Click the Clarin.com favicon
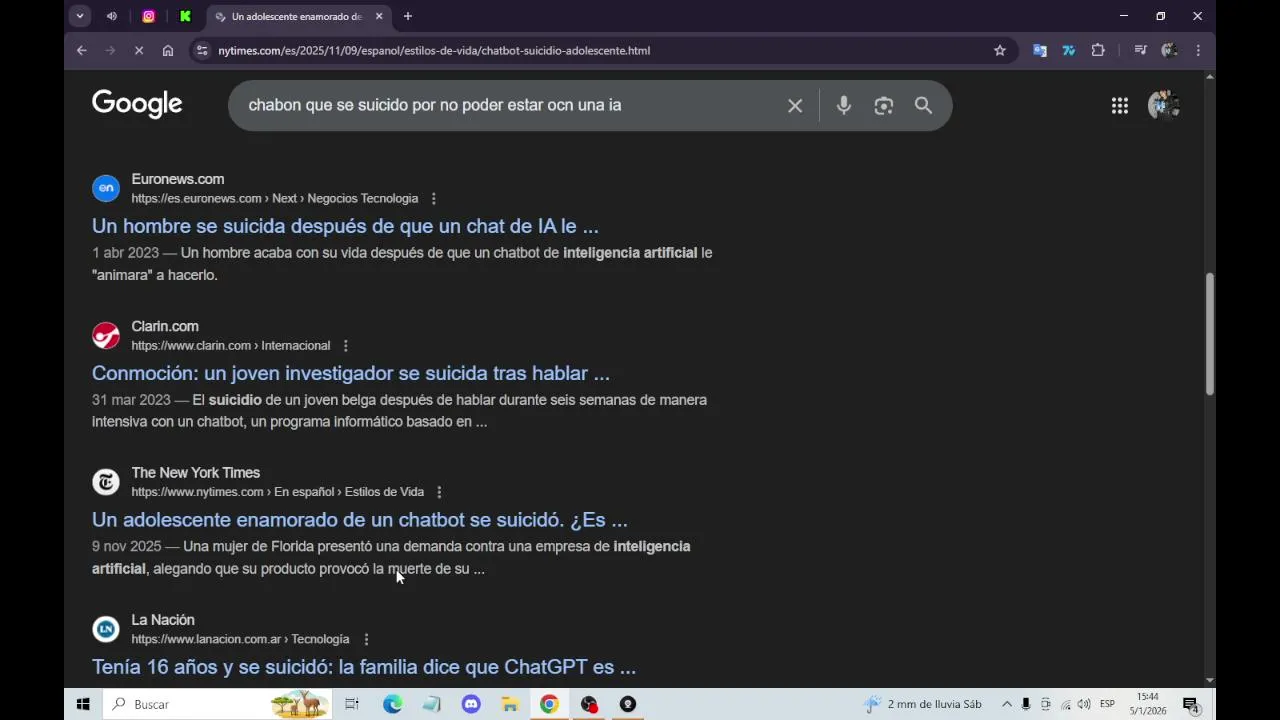Viewport: 1280px width, 720px height. [106, 335]
